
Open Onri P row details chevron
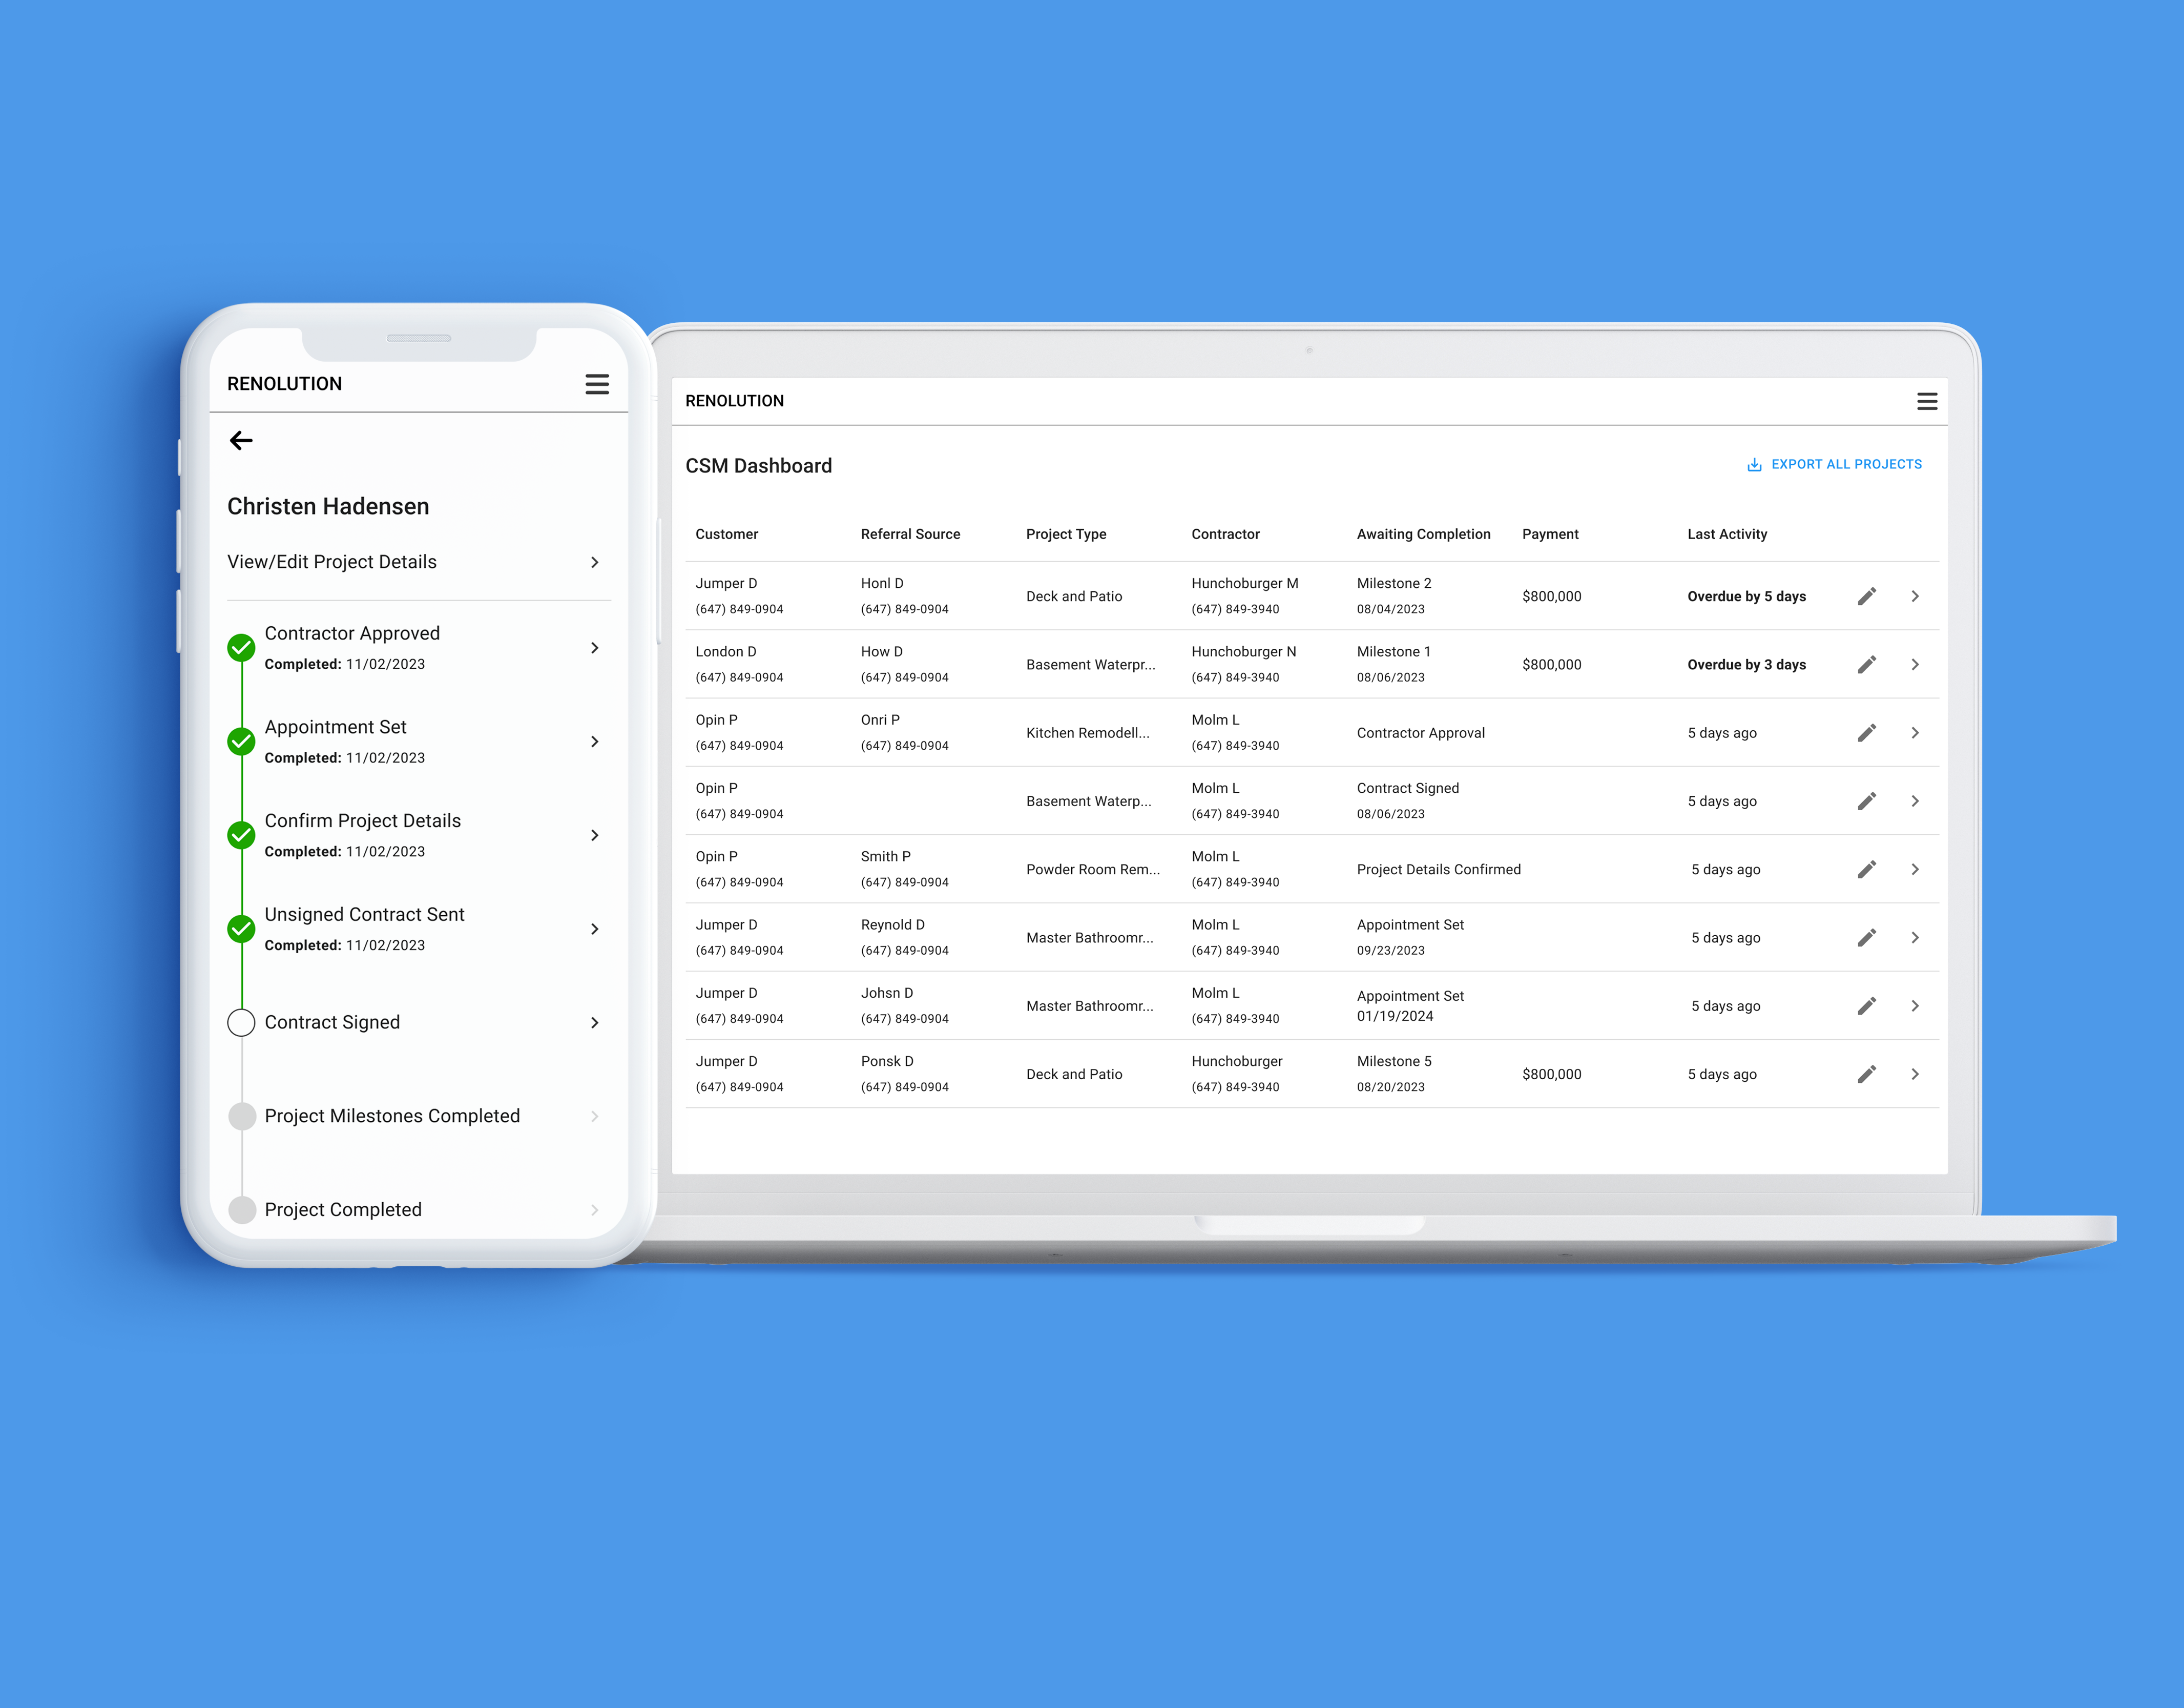[x=1914, y=733]
